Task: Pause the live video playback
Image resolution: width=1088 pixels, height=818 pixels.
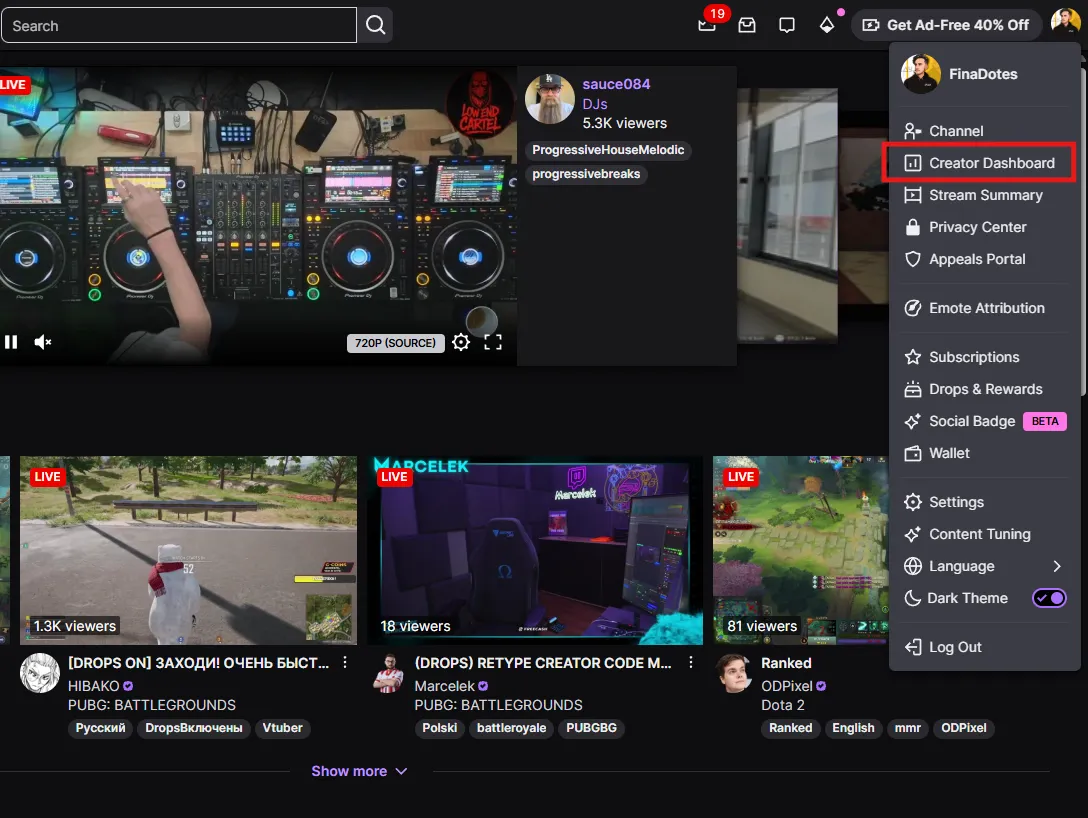Action: pos(12,342)
